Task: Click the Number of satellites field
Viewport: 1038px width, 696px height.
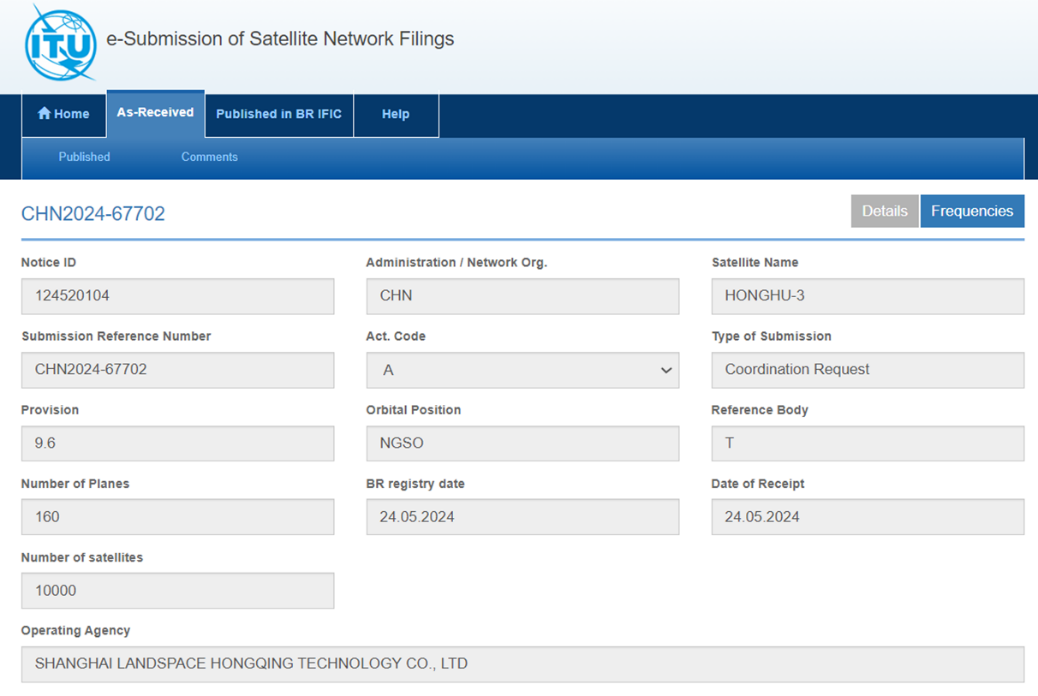Action: pyautogui.click(x=177, y=591)
